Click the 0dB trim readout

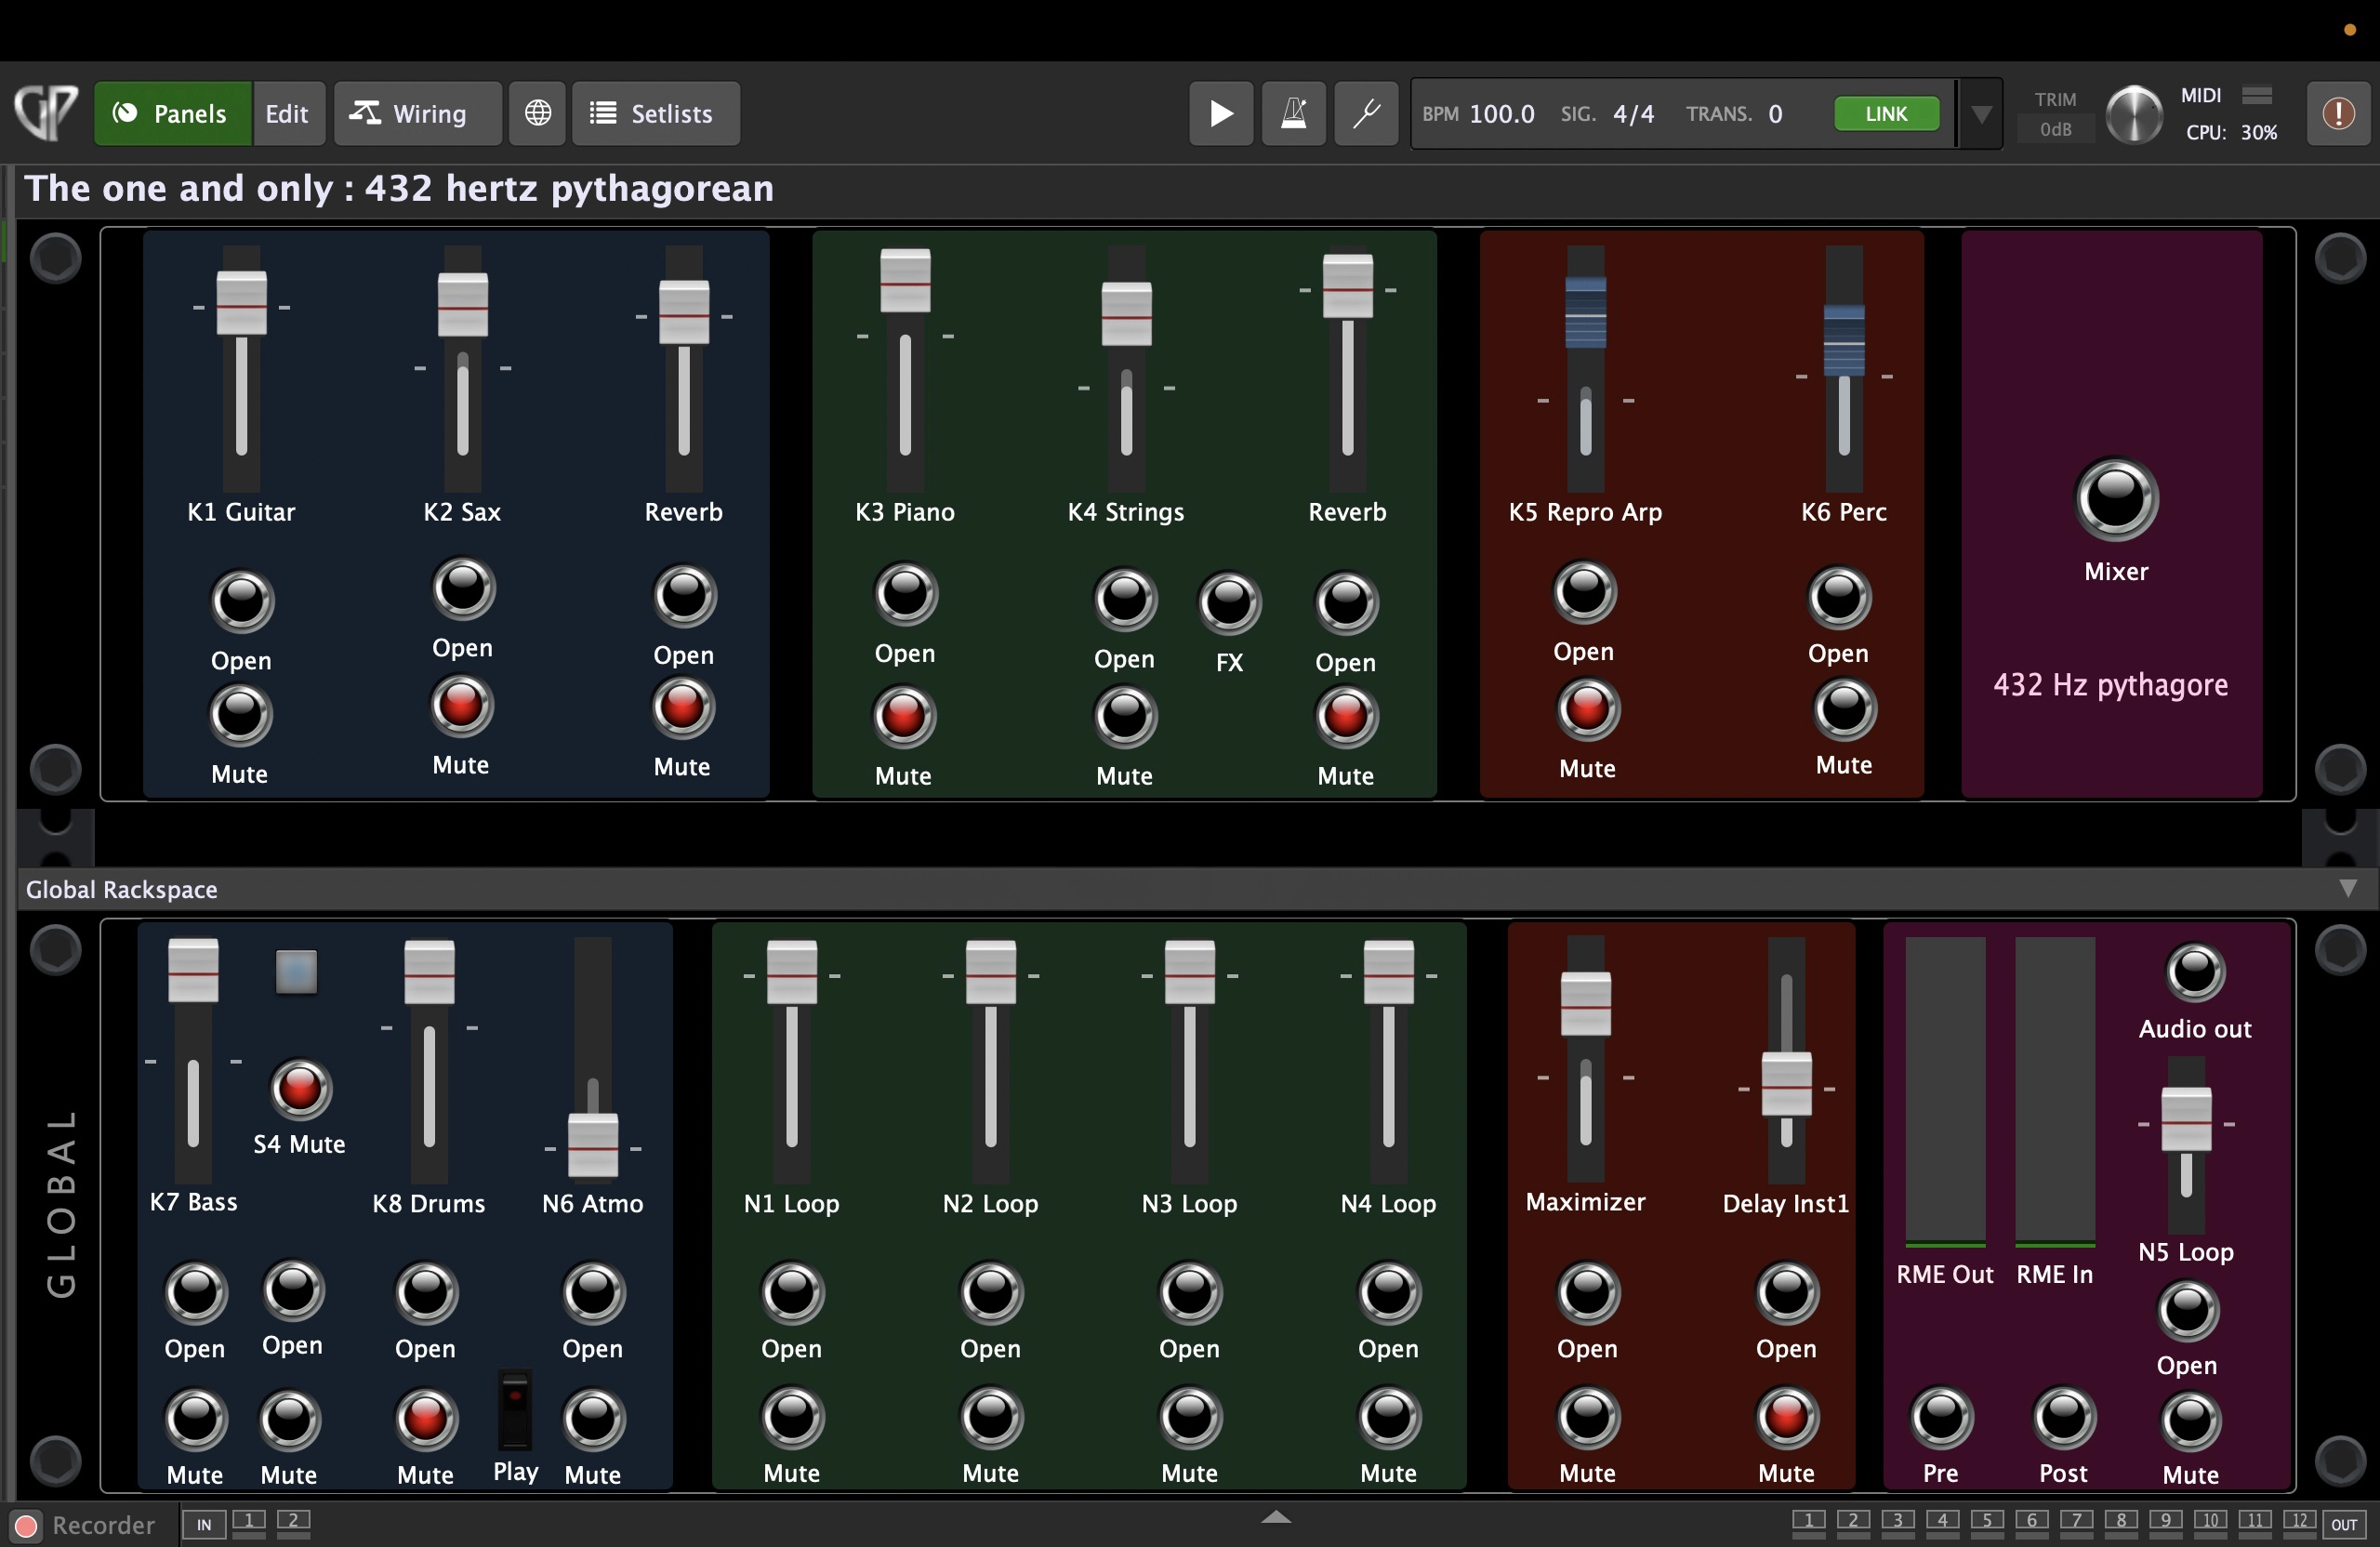(x=2055, y=130)
